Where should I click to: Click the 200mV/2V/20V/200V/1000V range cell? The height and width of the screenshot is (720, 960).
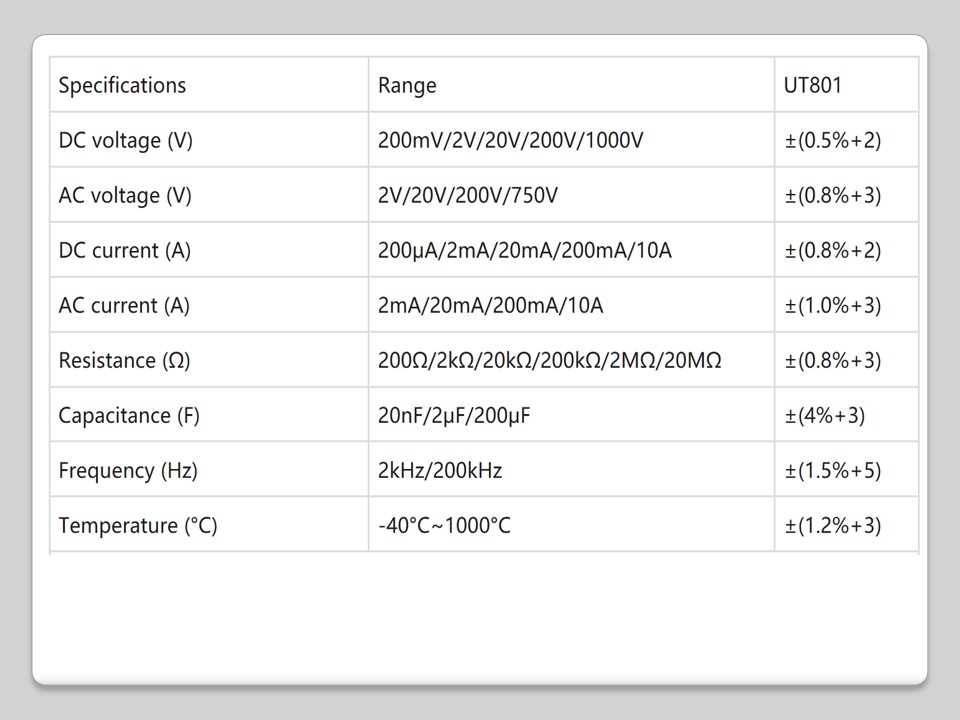[x=510, y=140]
